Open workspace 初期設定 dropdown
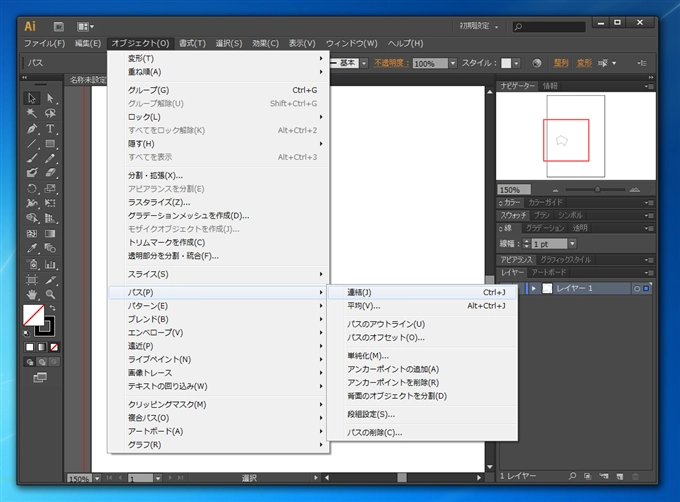 point(479,26)
